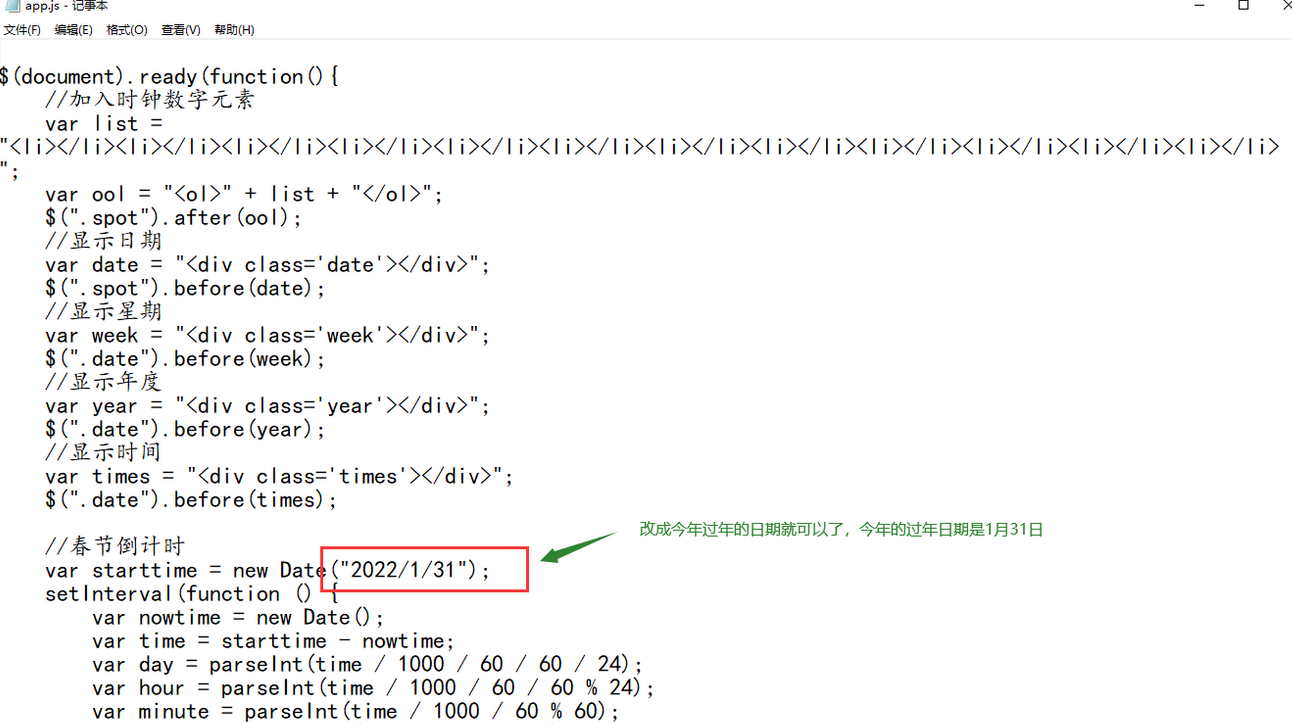The image size is (1292, 724).
Task: Click the line "$(".spot").after(ool);"
Action: [x=173, y=218]
